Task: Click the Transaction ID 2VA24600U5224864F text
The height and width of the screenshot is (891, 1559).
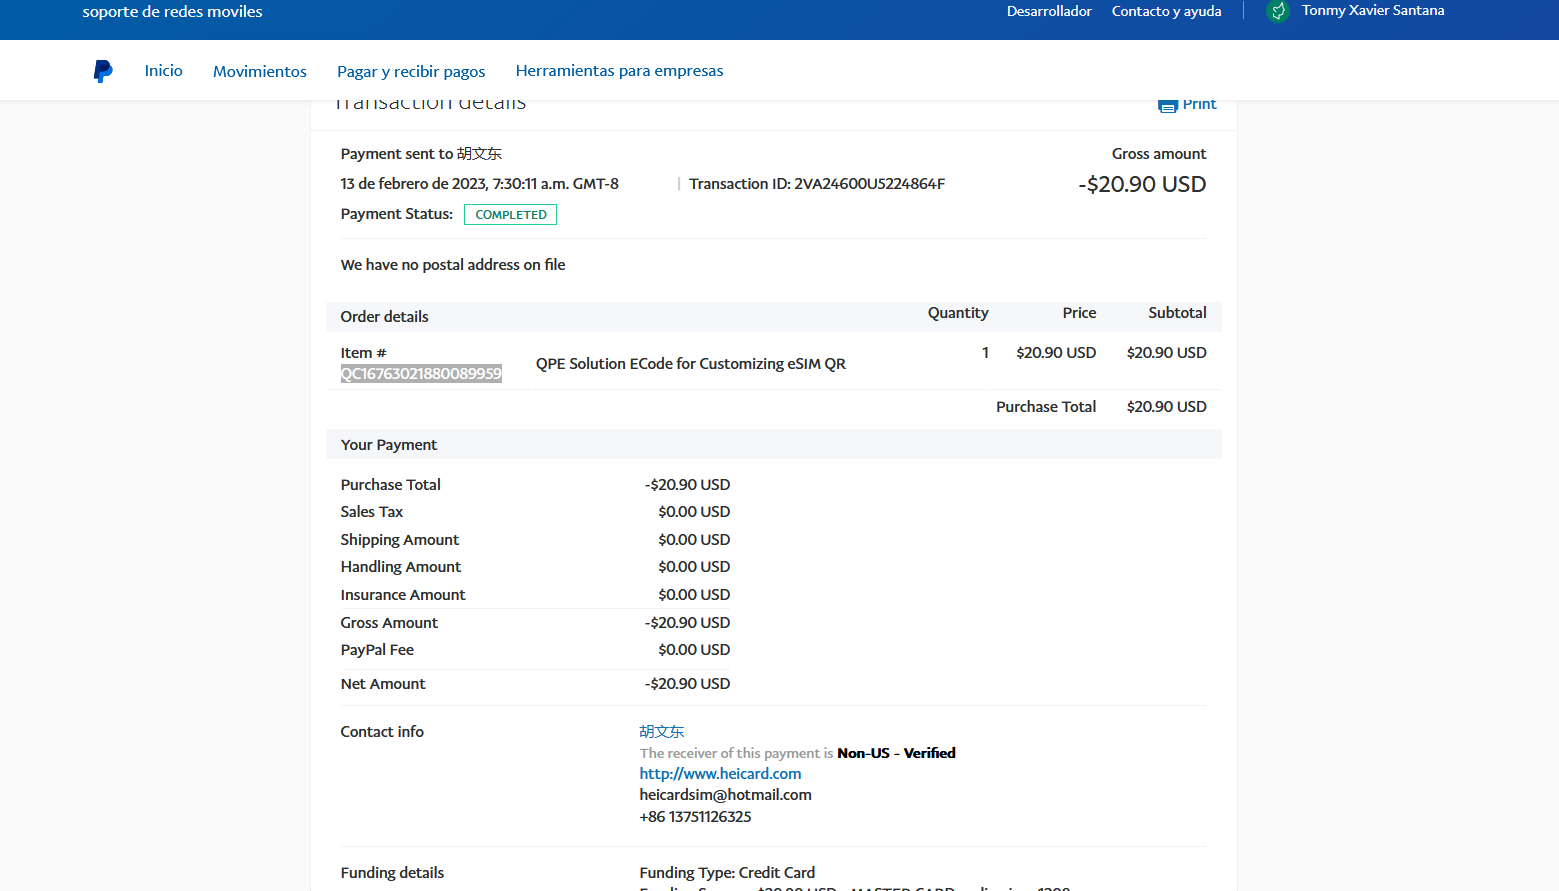Action: (817, 184)
